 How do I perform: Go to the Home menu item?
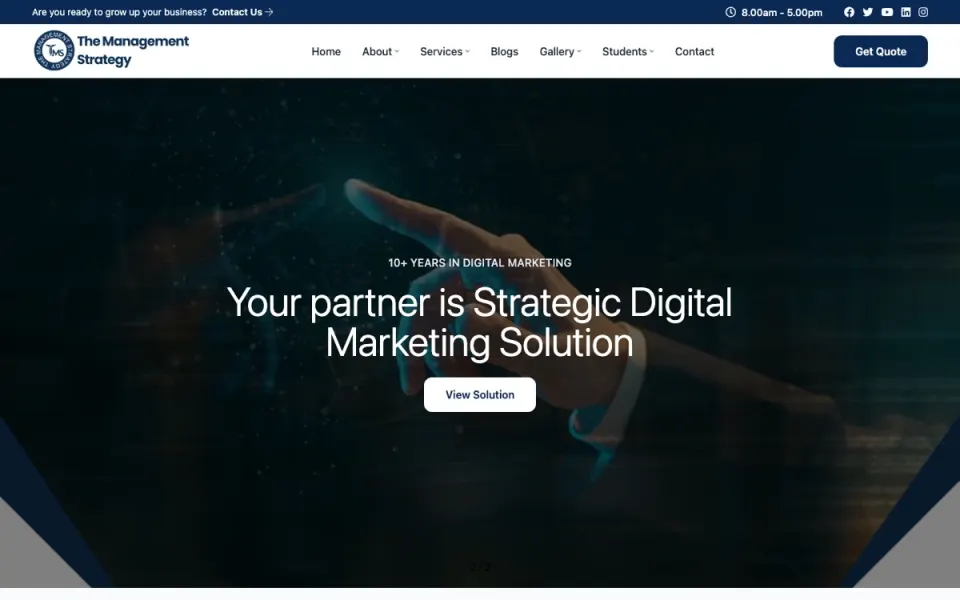(x=326, y=51)
